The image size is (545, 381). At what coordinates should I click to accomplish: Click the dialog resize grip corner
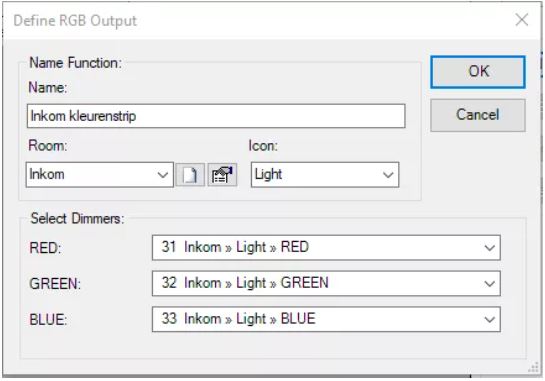pos(534,367)
